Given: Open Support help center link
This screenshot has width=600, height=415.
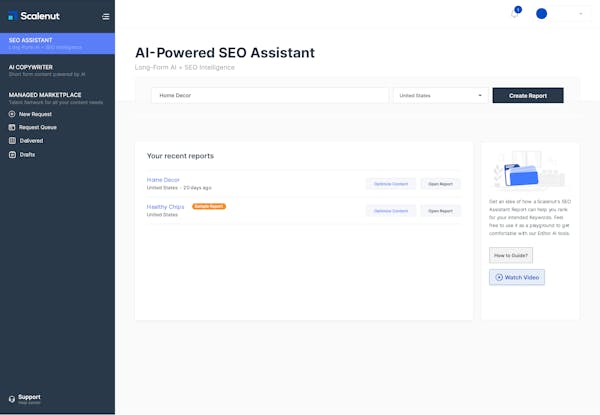Looking at the screenshot, I should point(29,399).
